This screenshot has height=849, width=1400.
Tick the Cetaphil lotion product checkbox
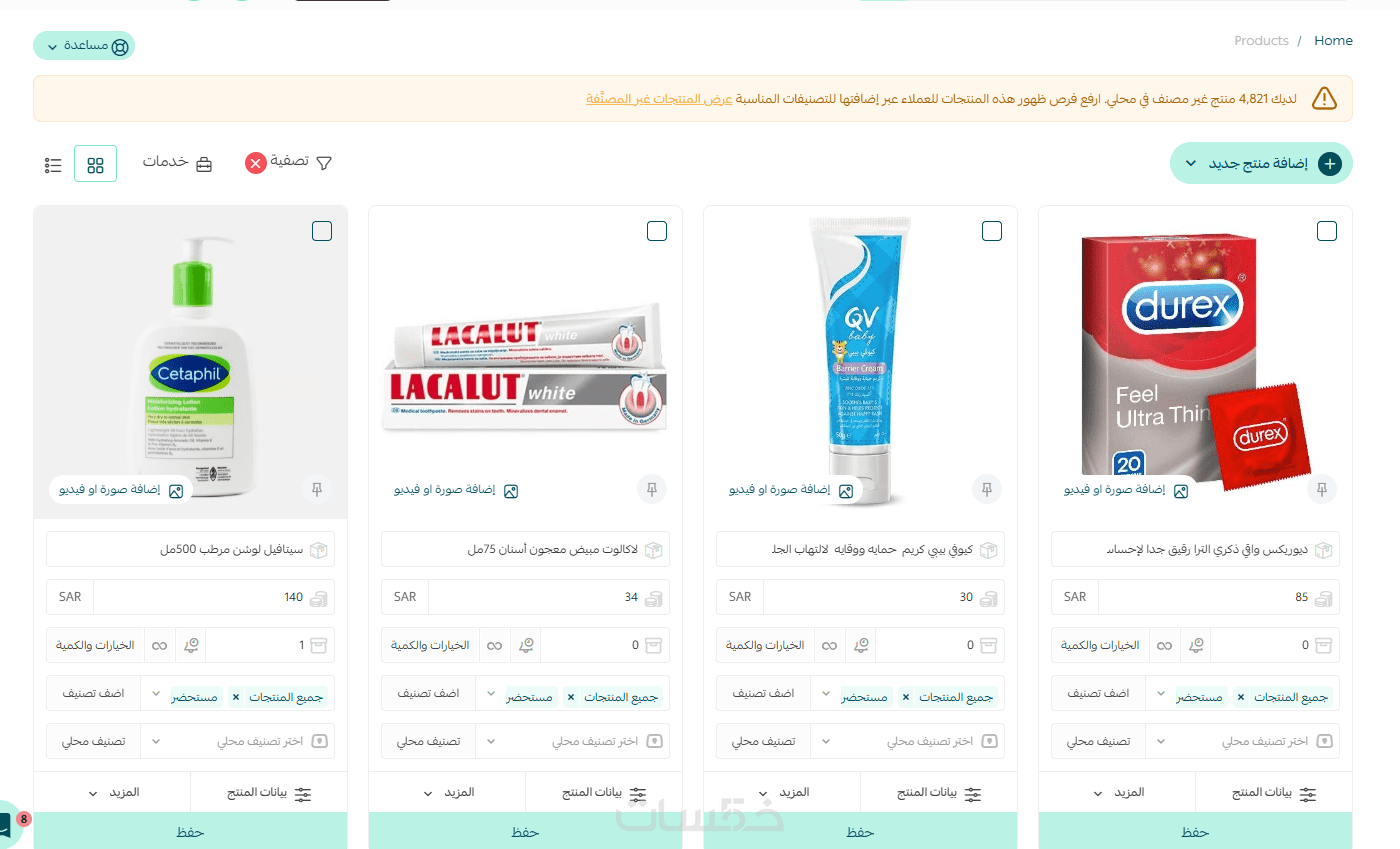point(322,231)
